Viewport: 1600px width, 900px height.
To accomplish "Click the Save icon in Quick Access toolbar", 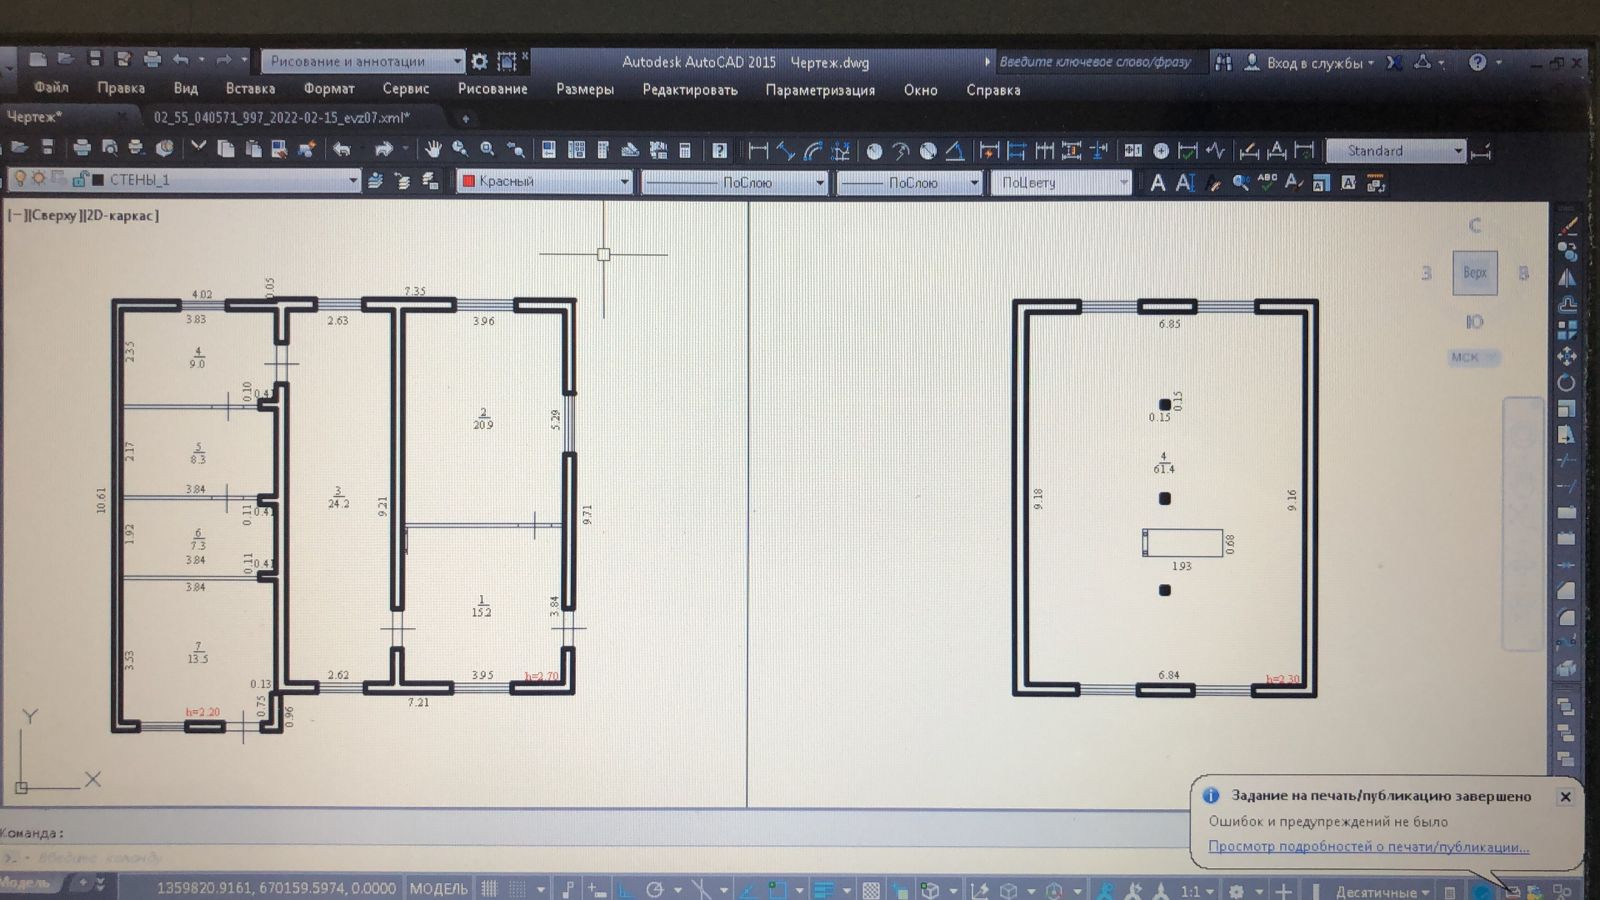I will 95,60.
